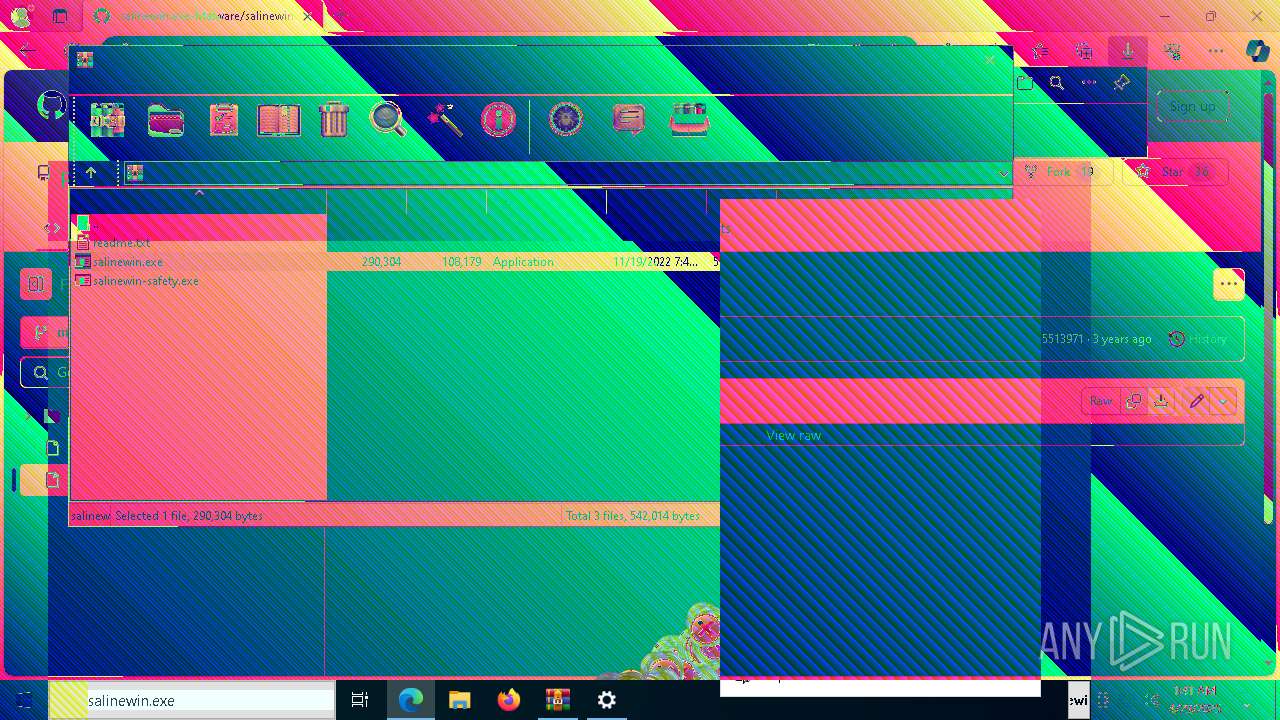Image resolution: width=1280 pixels, height=720 pixels.
Task: Click the pin icon in downloads flyout
Action: click(x=1121, y=83)
